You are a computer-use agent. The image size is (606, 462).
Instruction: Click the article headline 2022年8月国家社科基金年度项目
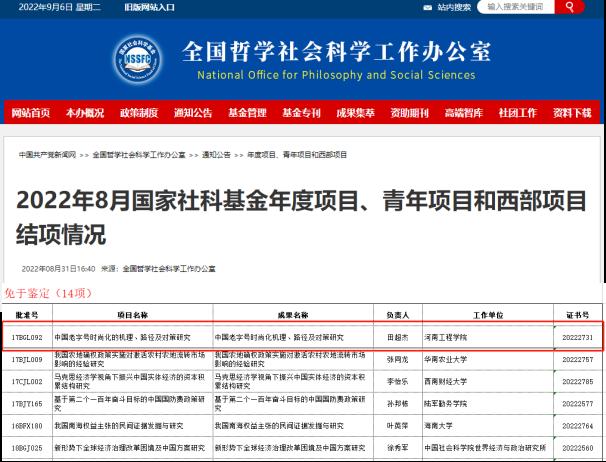tap(301, 217)
